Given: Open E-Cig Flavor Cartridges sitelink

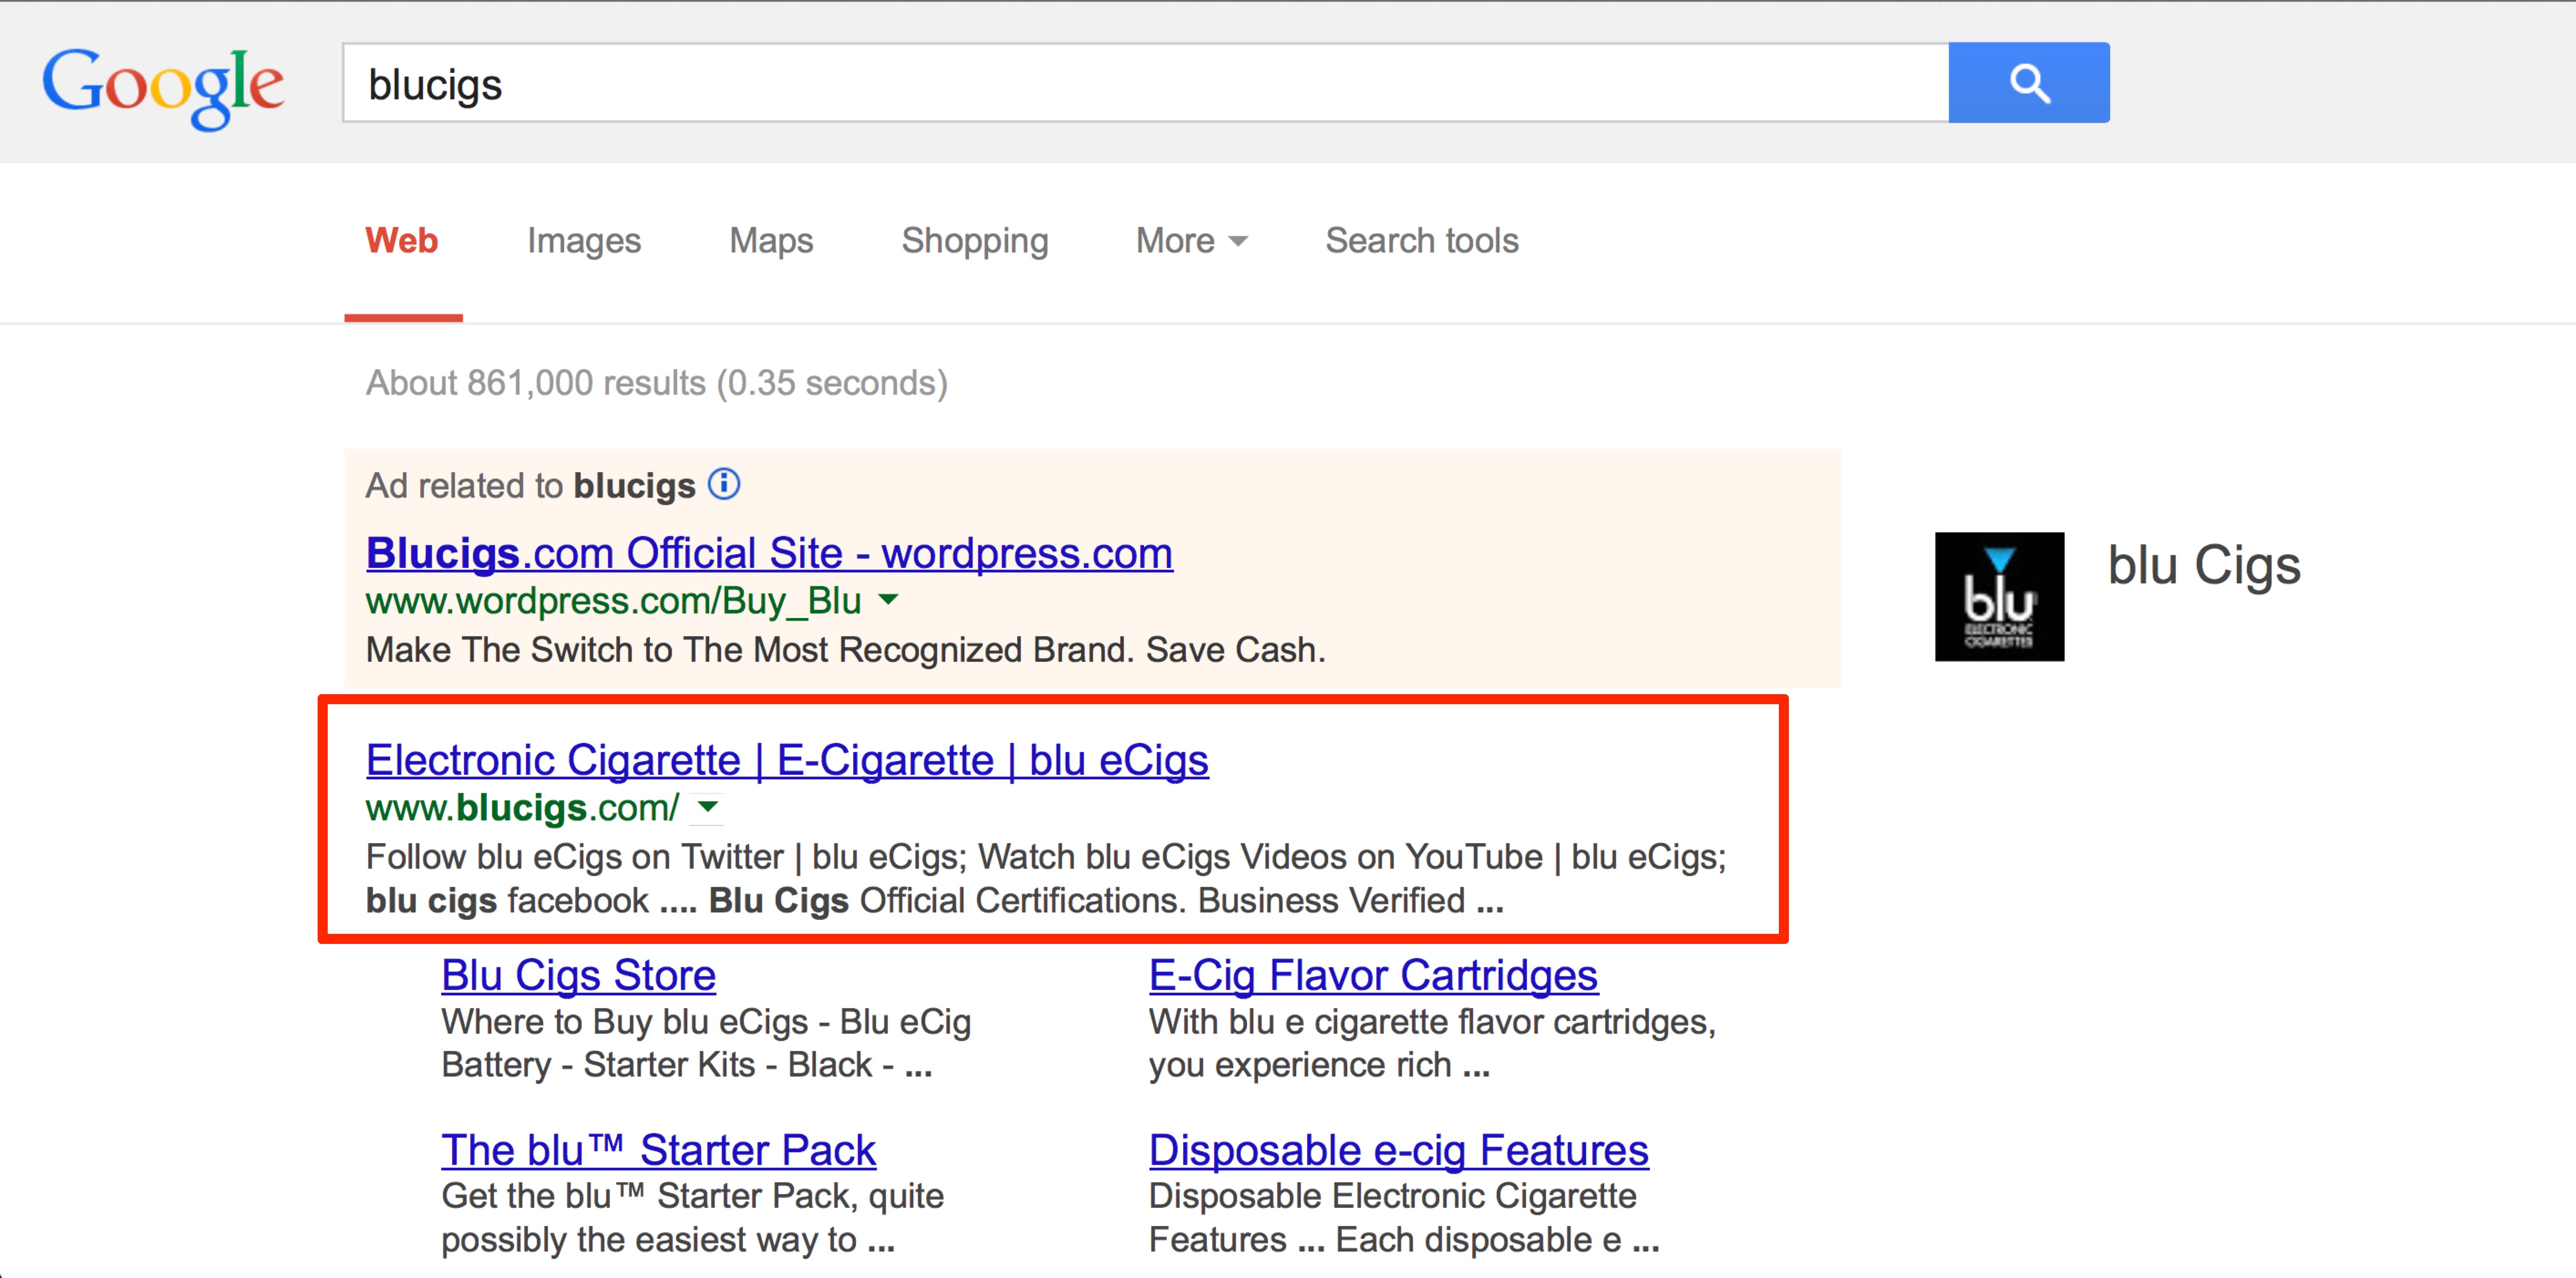Looking at the screenshot, I should (1373, 975).
